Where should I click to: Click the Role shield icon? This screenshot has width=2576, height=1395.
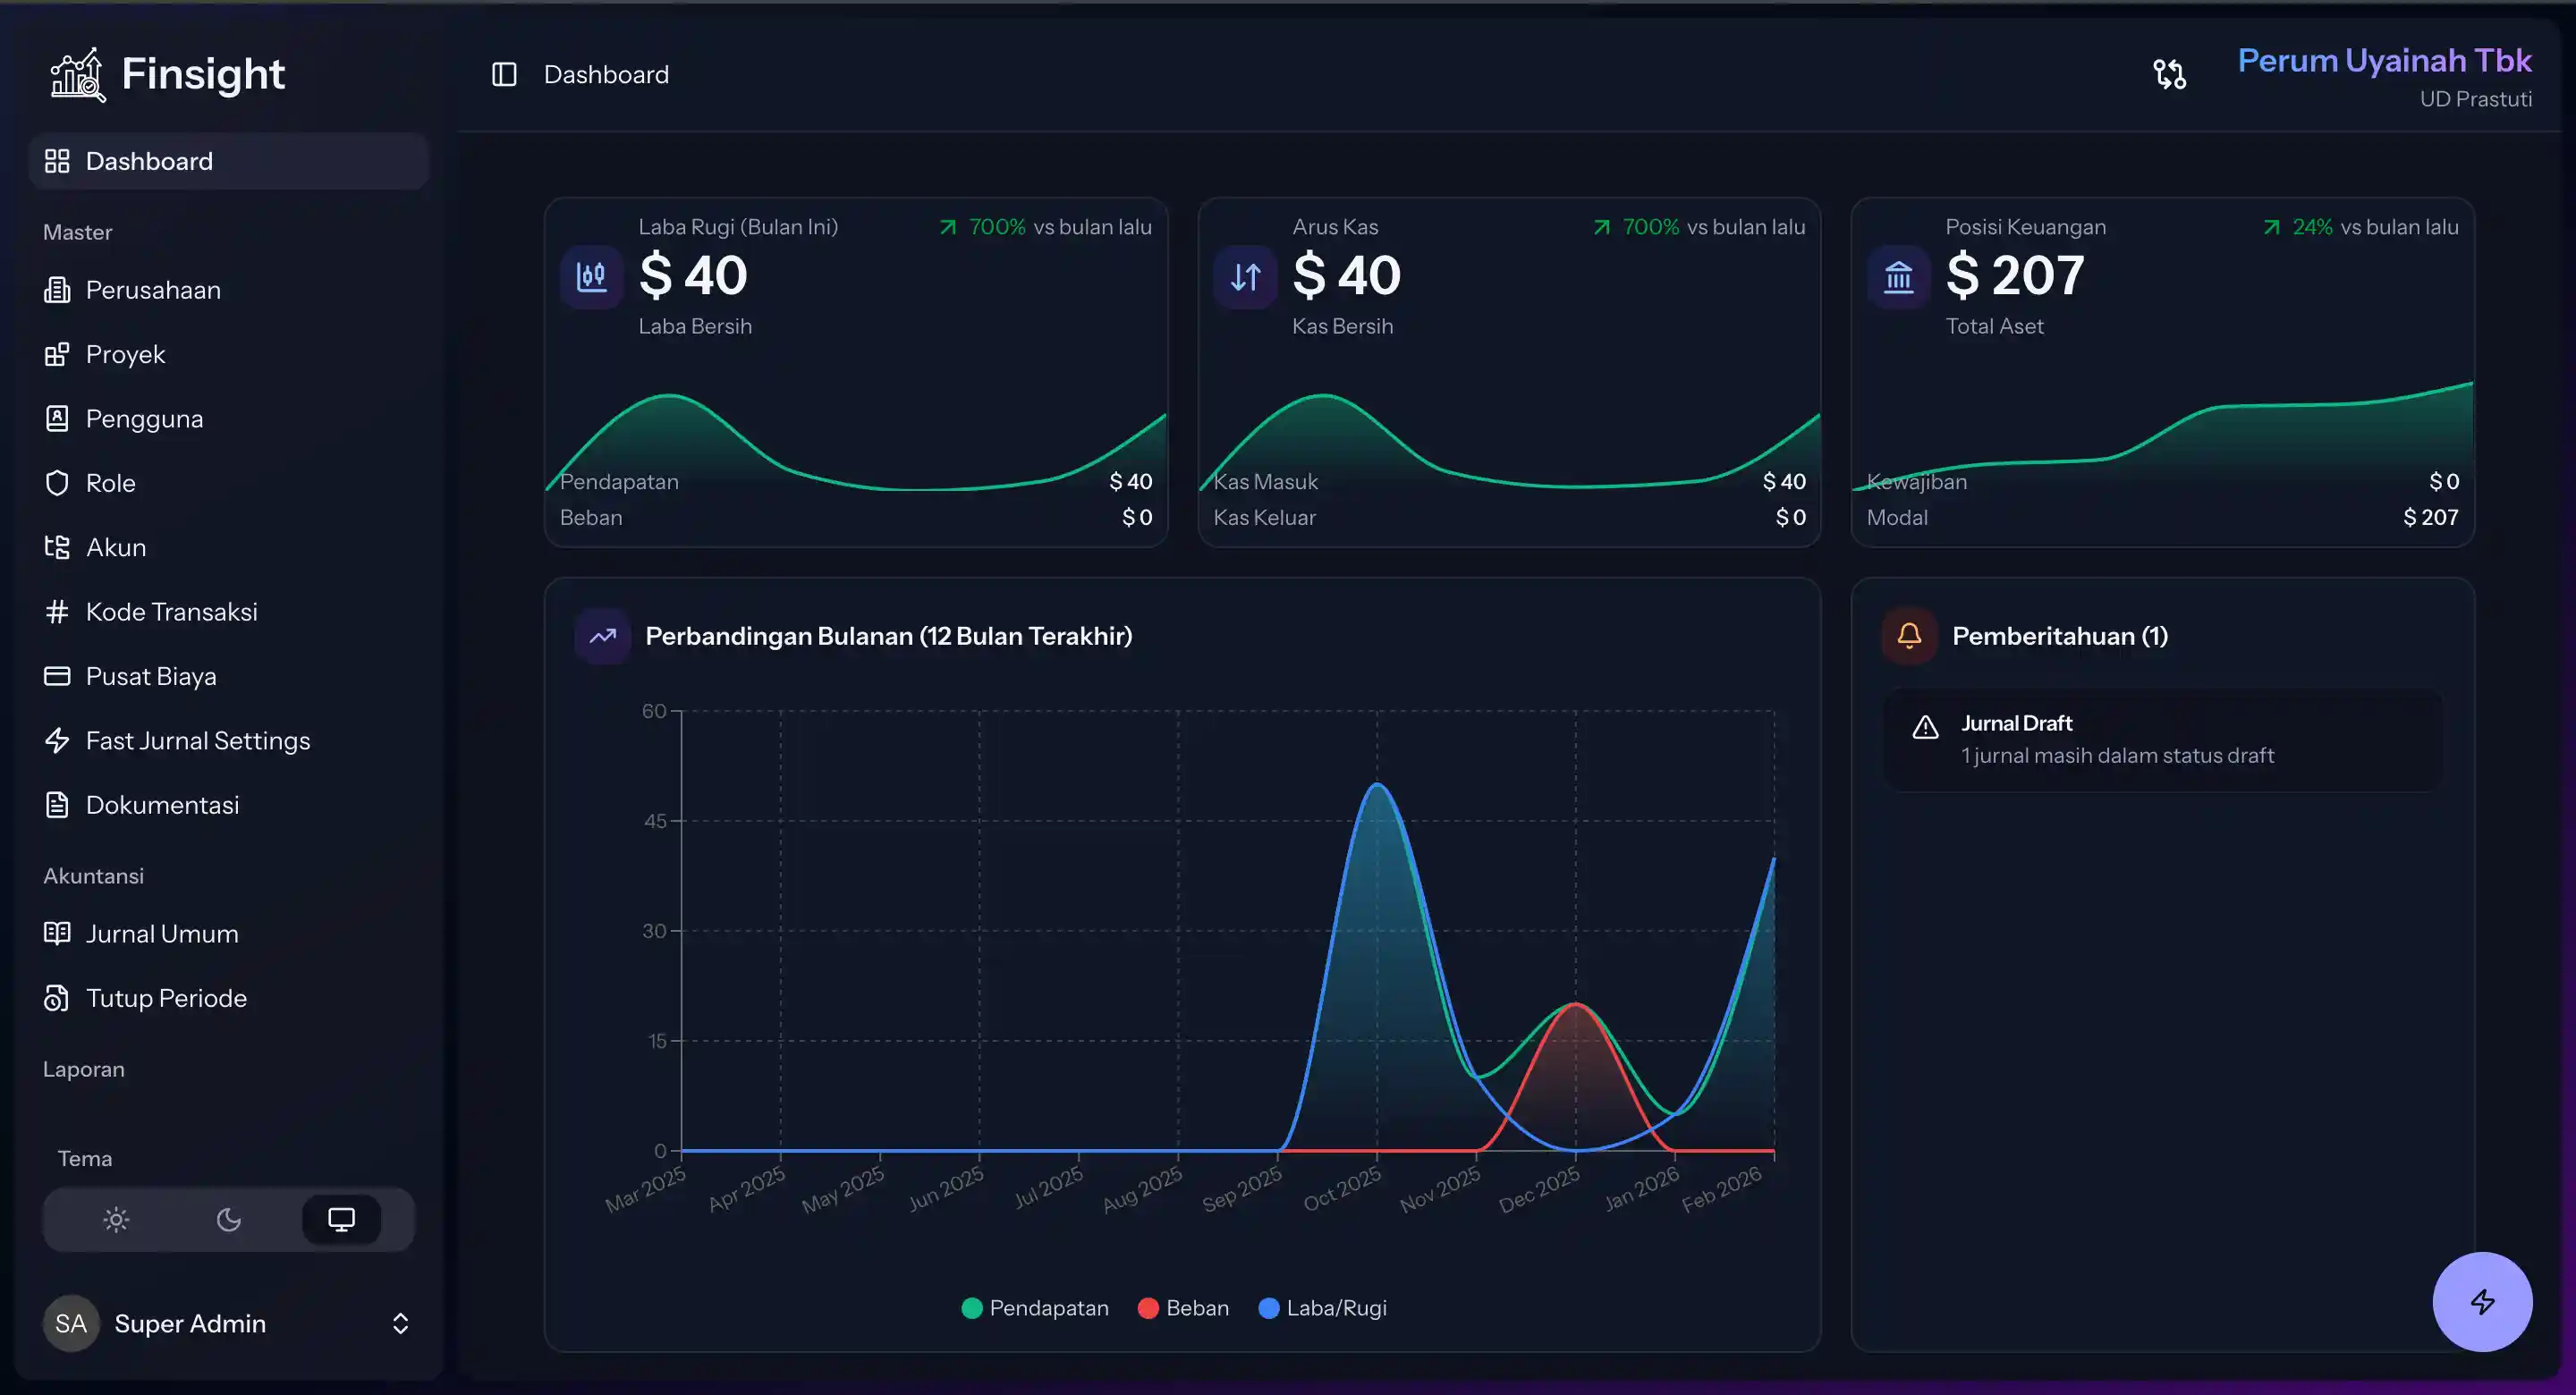pyautogui.click(x=57, y=483)
